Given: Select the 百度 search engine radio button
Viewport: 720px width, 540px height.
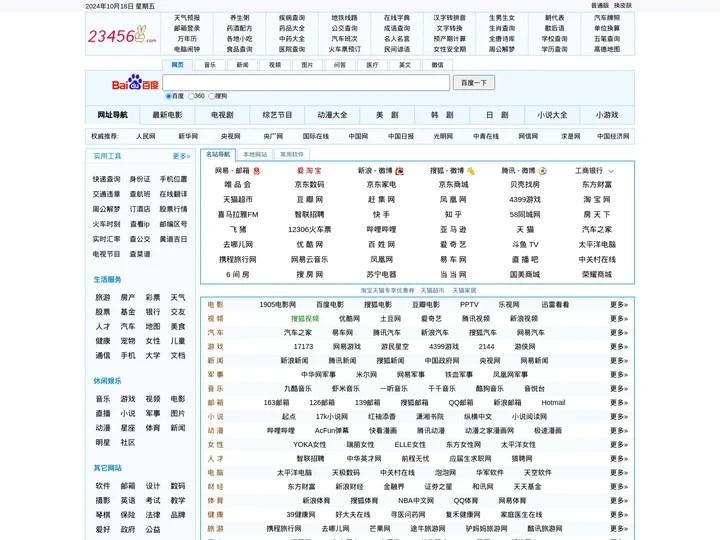Looking at the screenshot, I should 168,96.
